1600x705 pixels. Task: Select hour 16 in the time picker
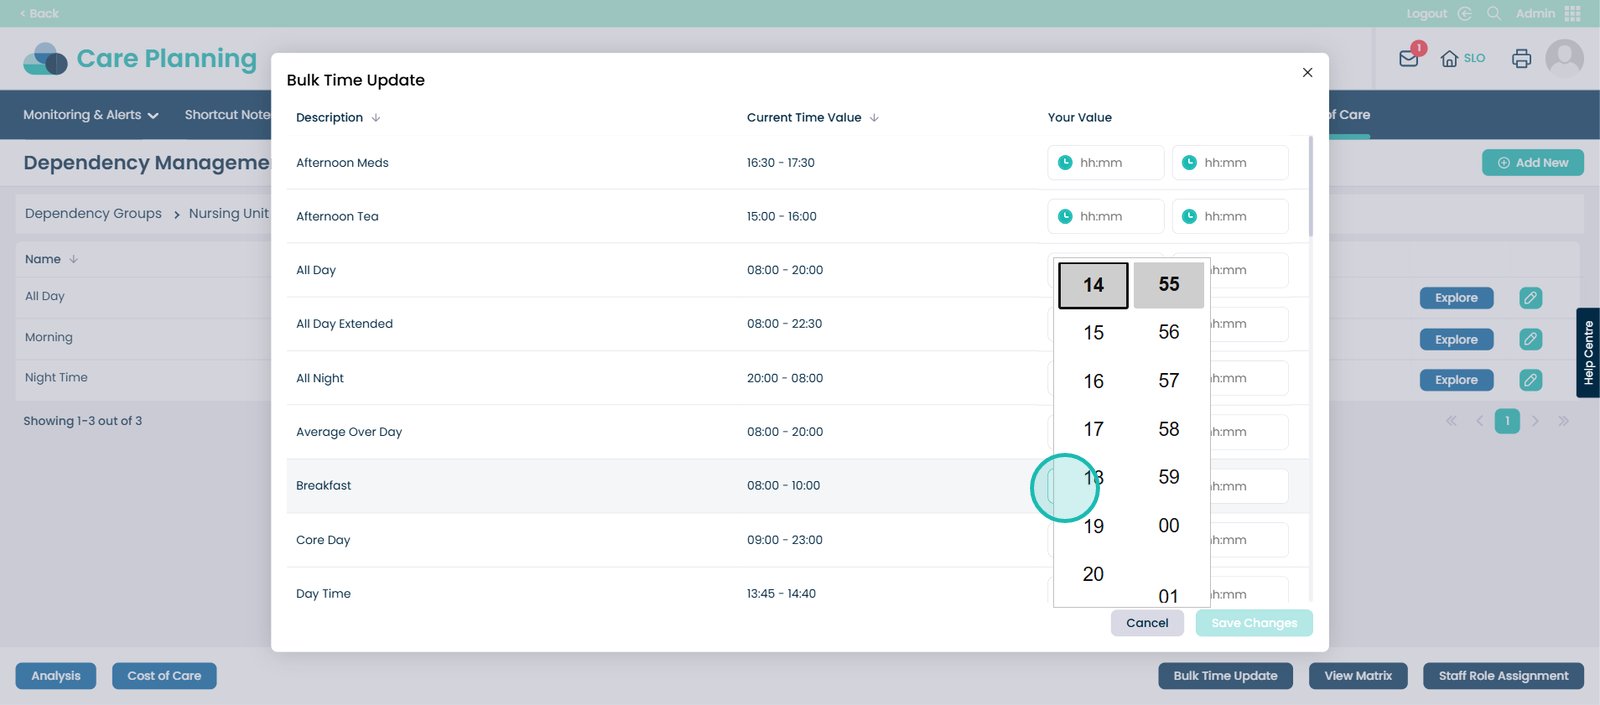(1093, 381)
